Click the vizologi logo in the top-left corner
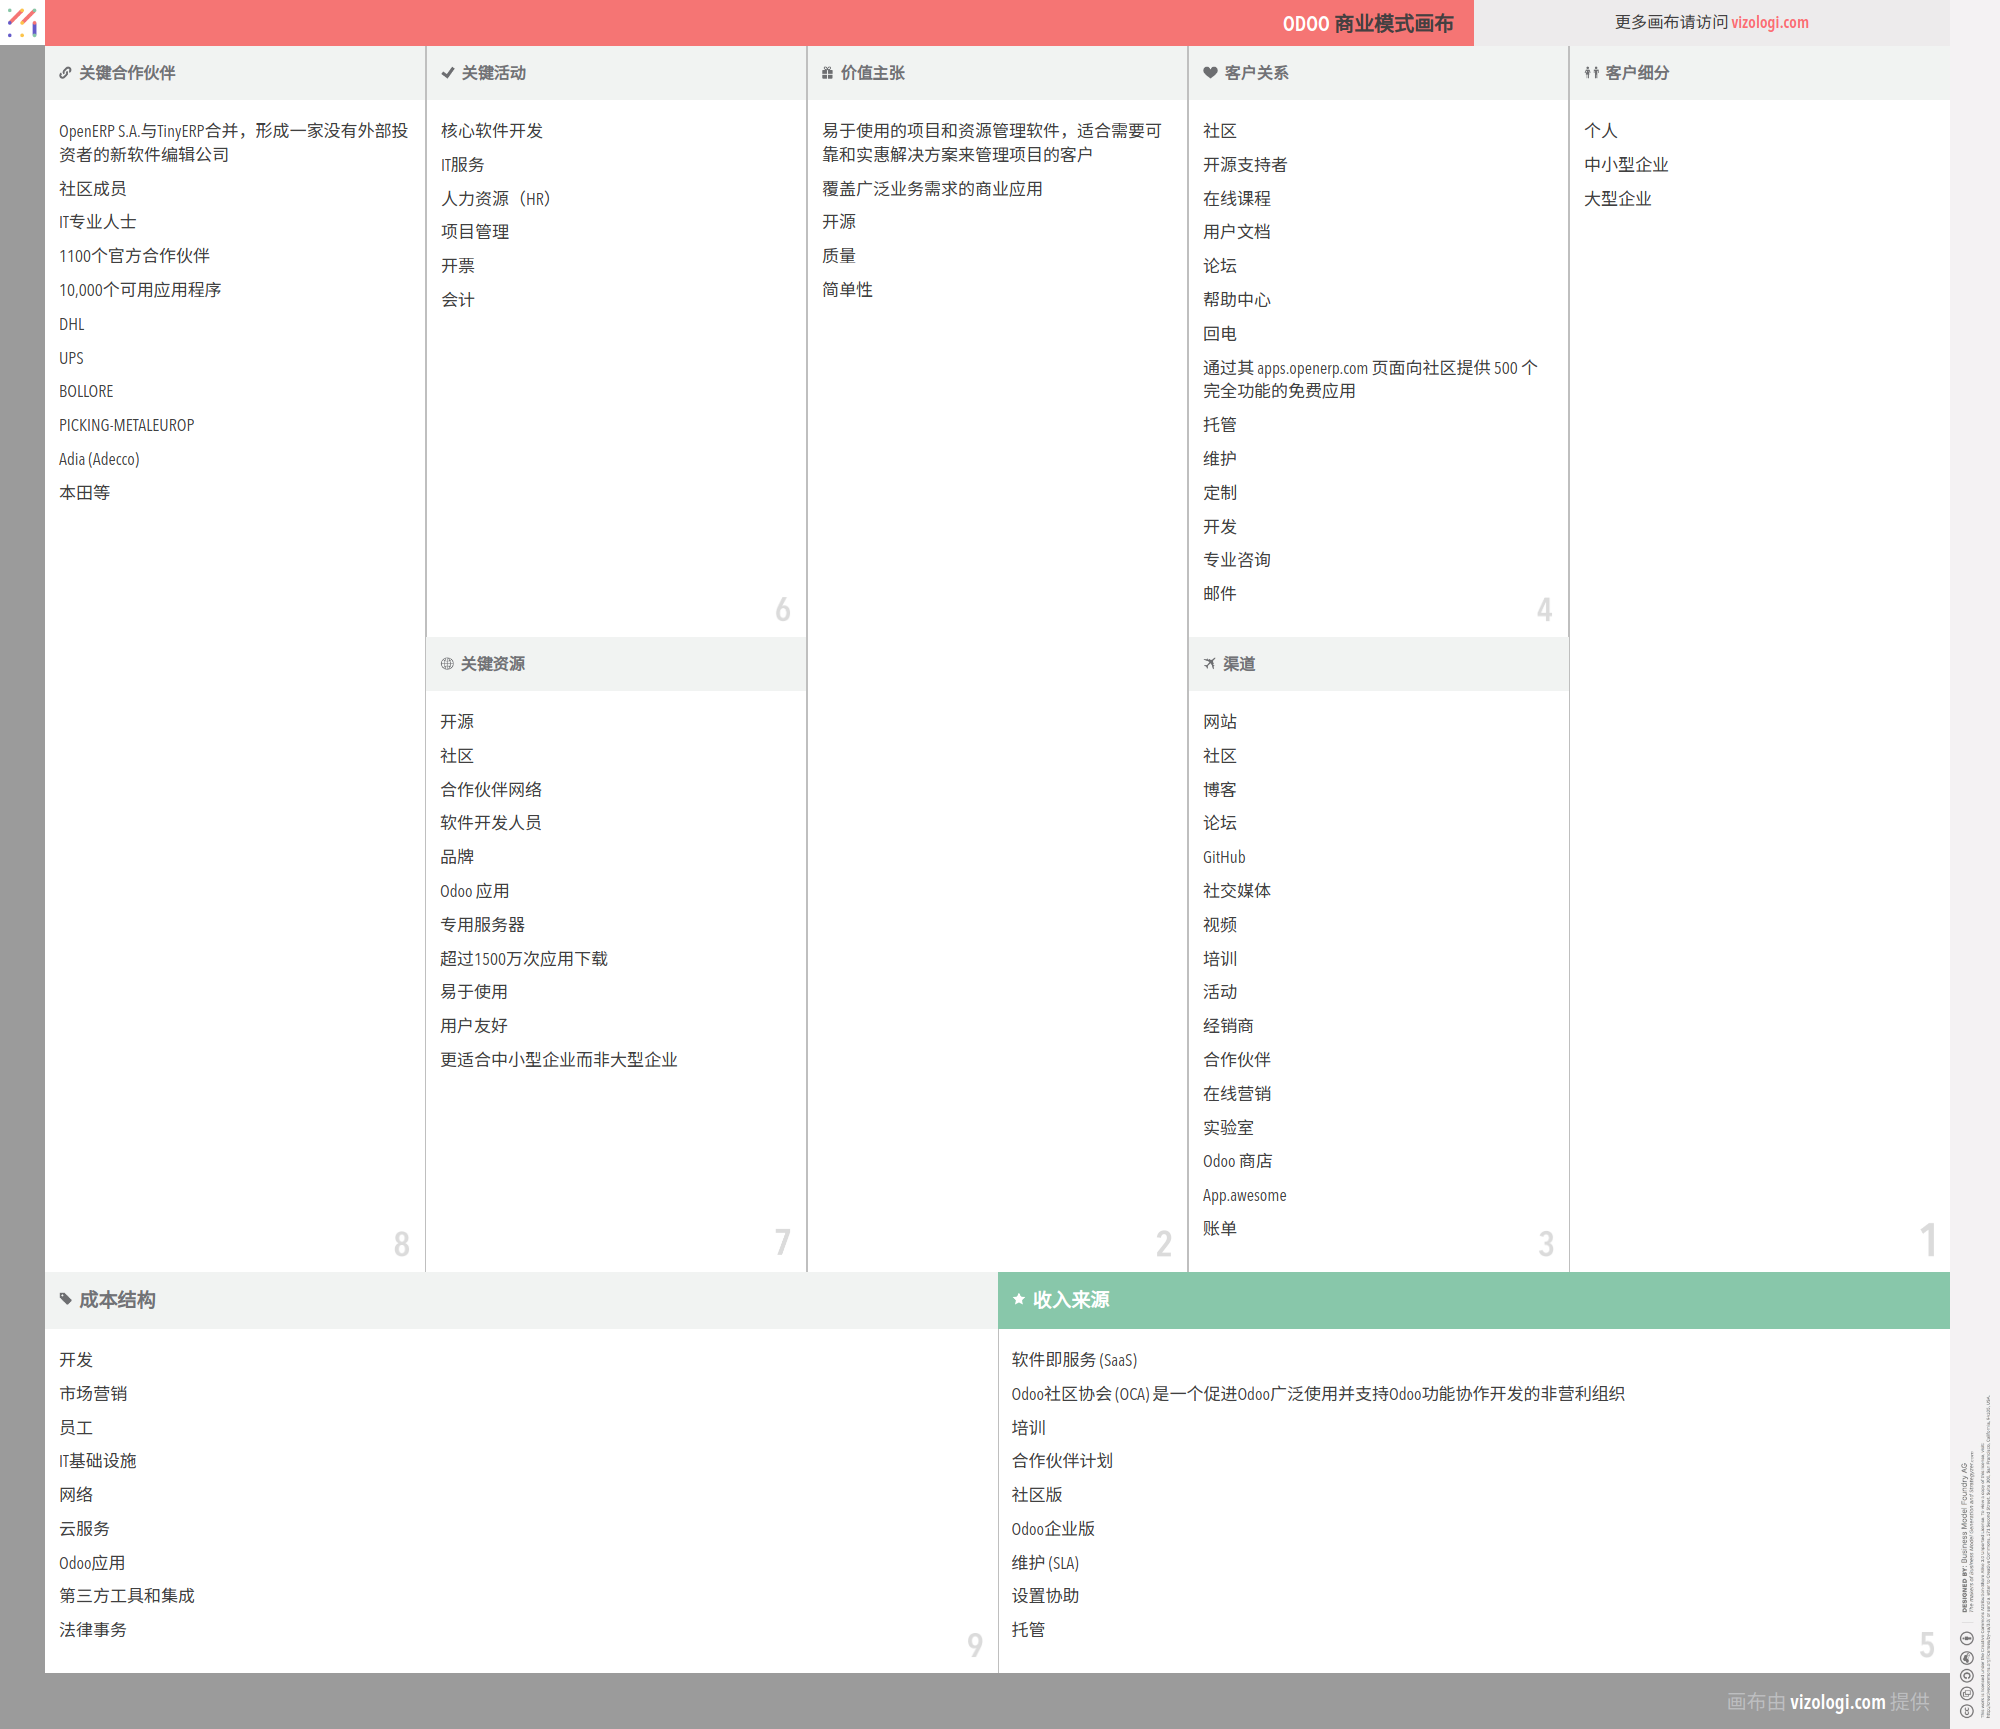The height and width of the screenshot is (1729, 2000). [x=21, y=22]
